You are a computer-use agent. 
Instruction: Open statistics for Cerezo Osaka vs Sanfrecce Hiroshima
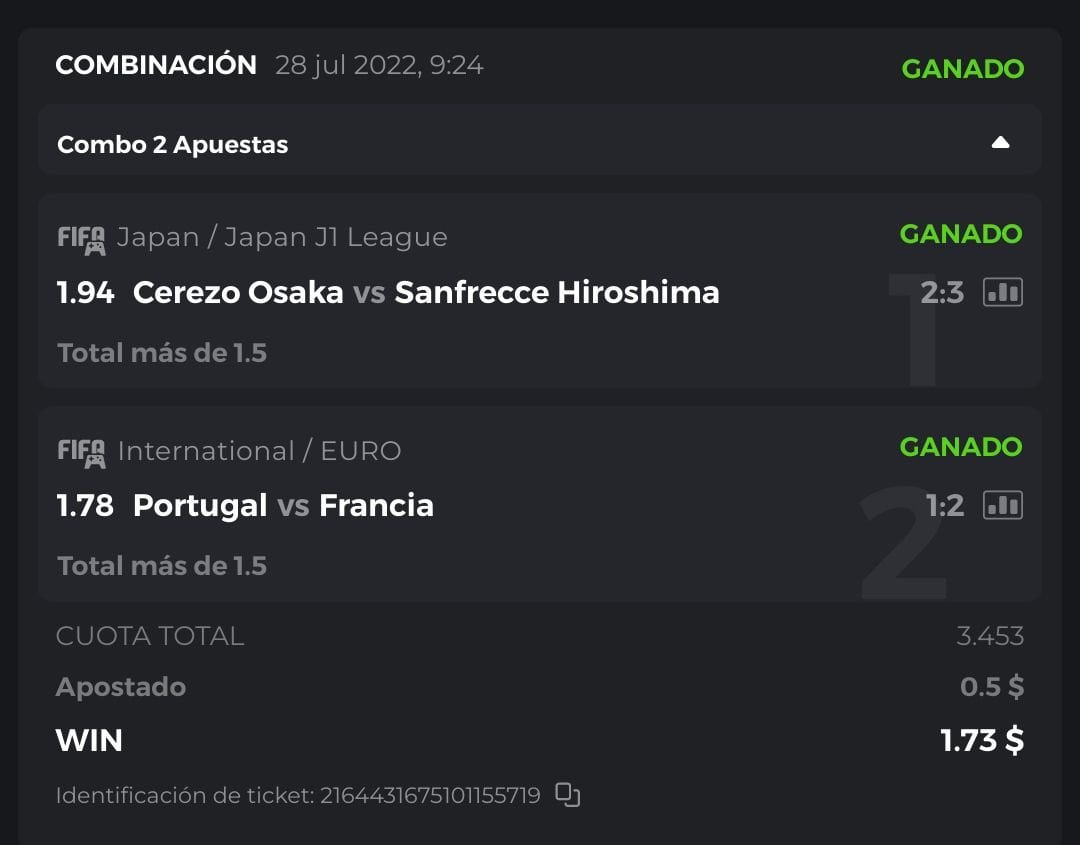pyautogui.click(x=1002, y=292)
